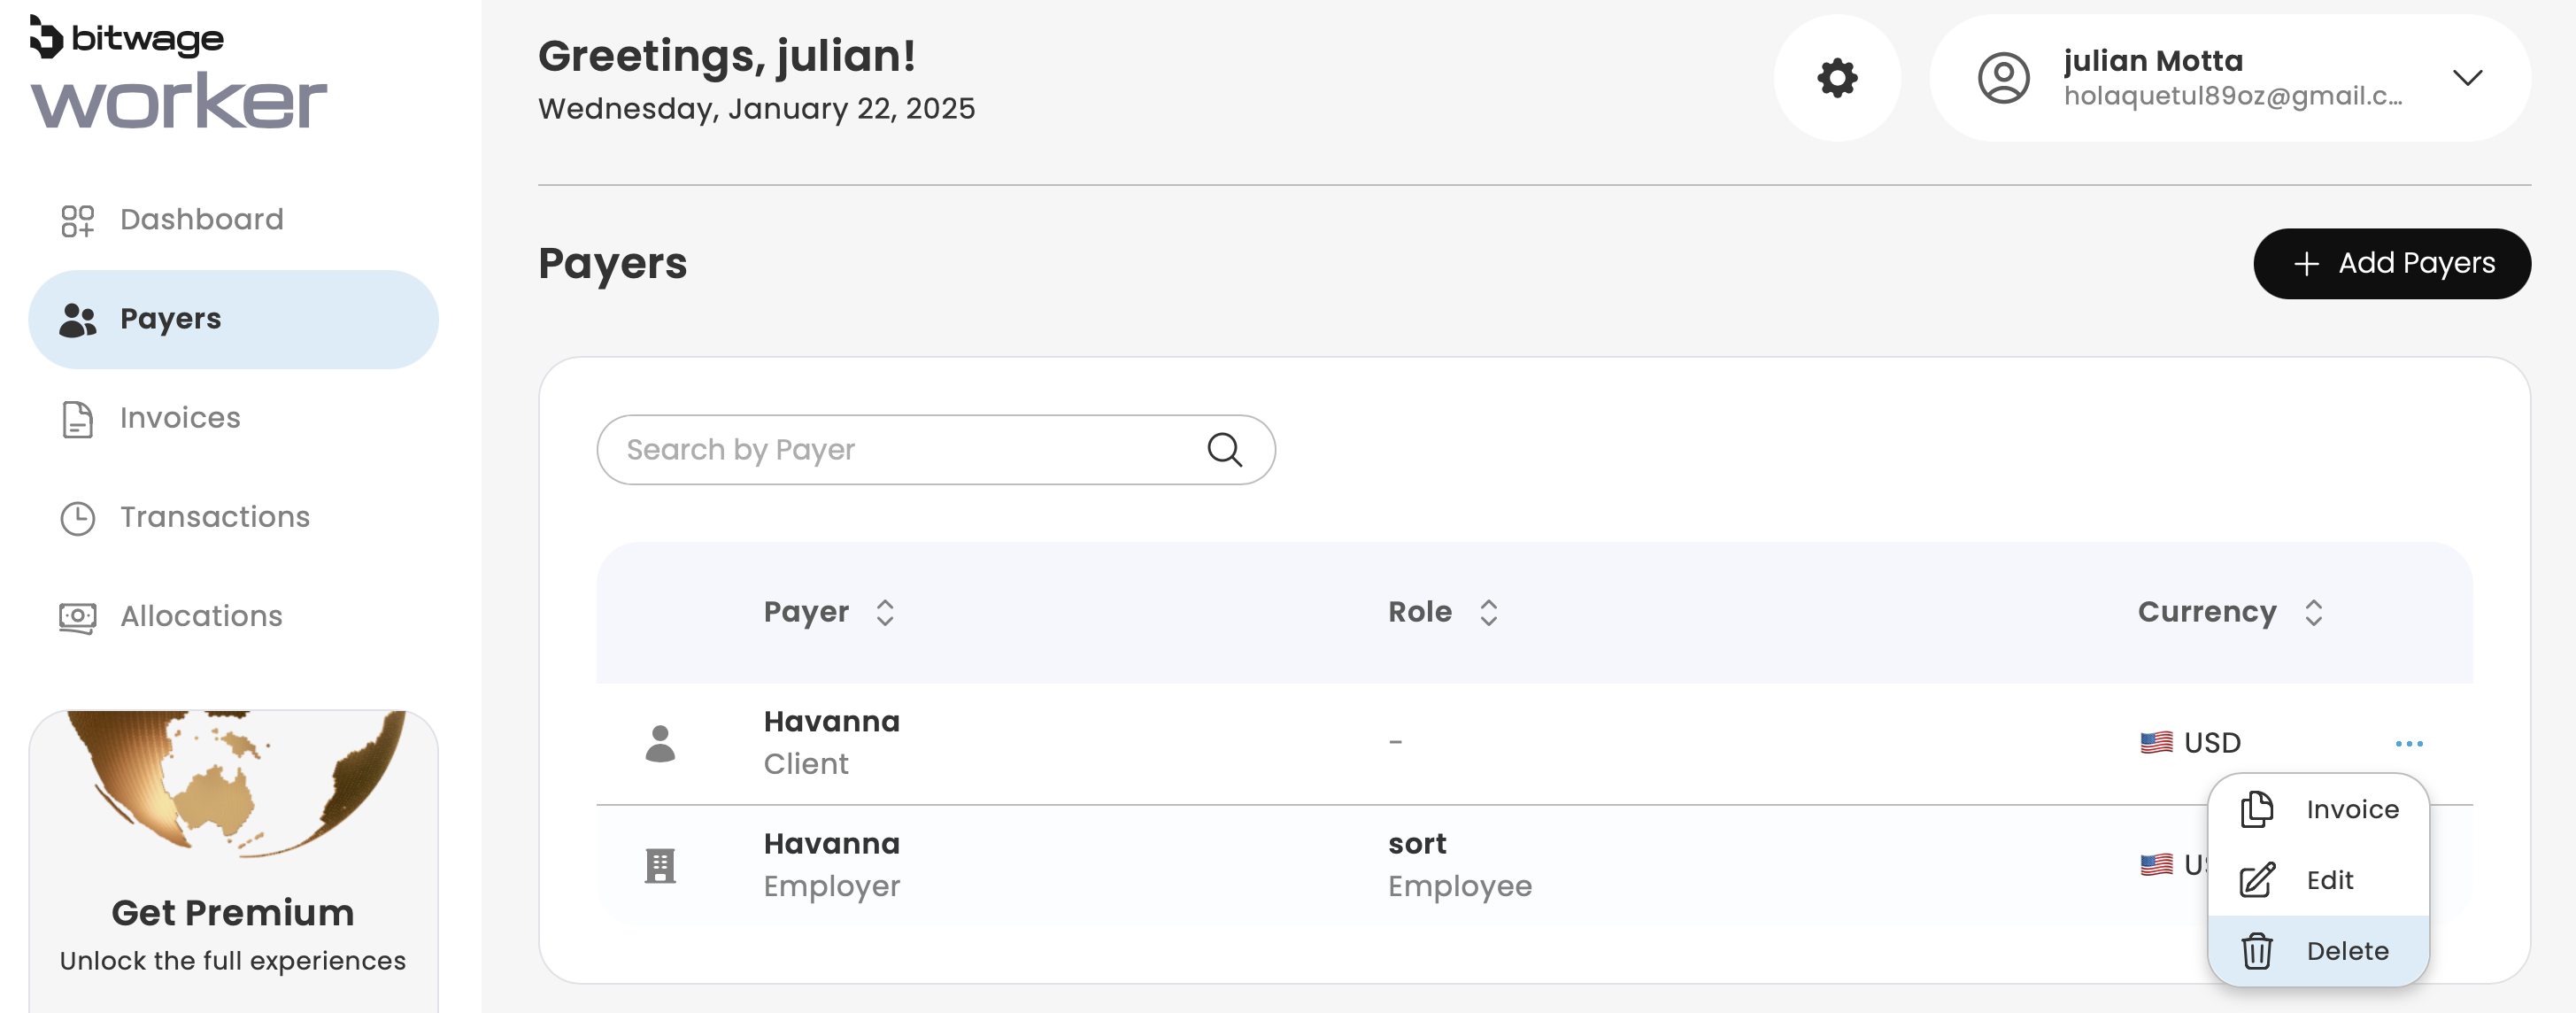This screenshot has height=1013, width=2576.
Task: Open the three-dot menu for Havanna Client
Action: 2409,743
